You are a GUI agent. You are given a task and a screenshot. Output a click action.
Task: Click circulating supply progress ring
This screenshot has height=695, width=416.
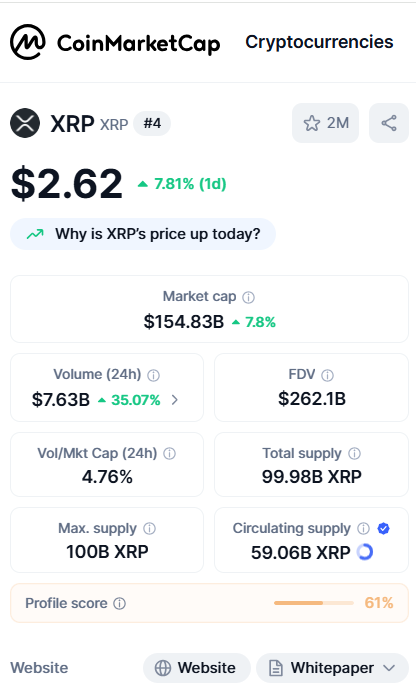click(365, 552)
